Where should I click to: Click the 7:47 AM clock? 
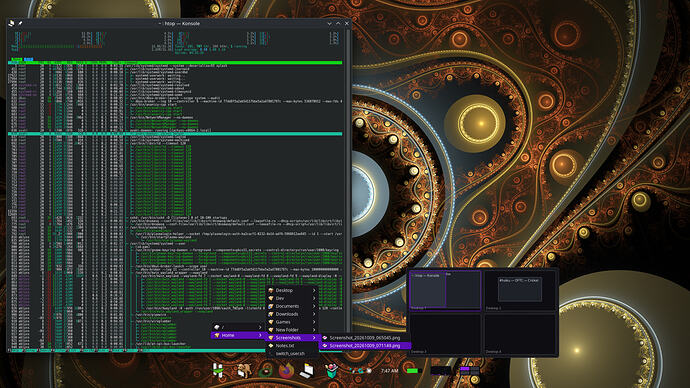tap(389, 371)
